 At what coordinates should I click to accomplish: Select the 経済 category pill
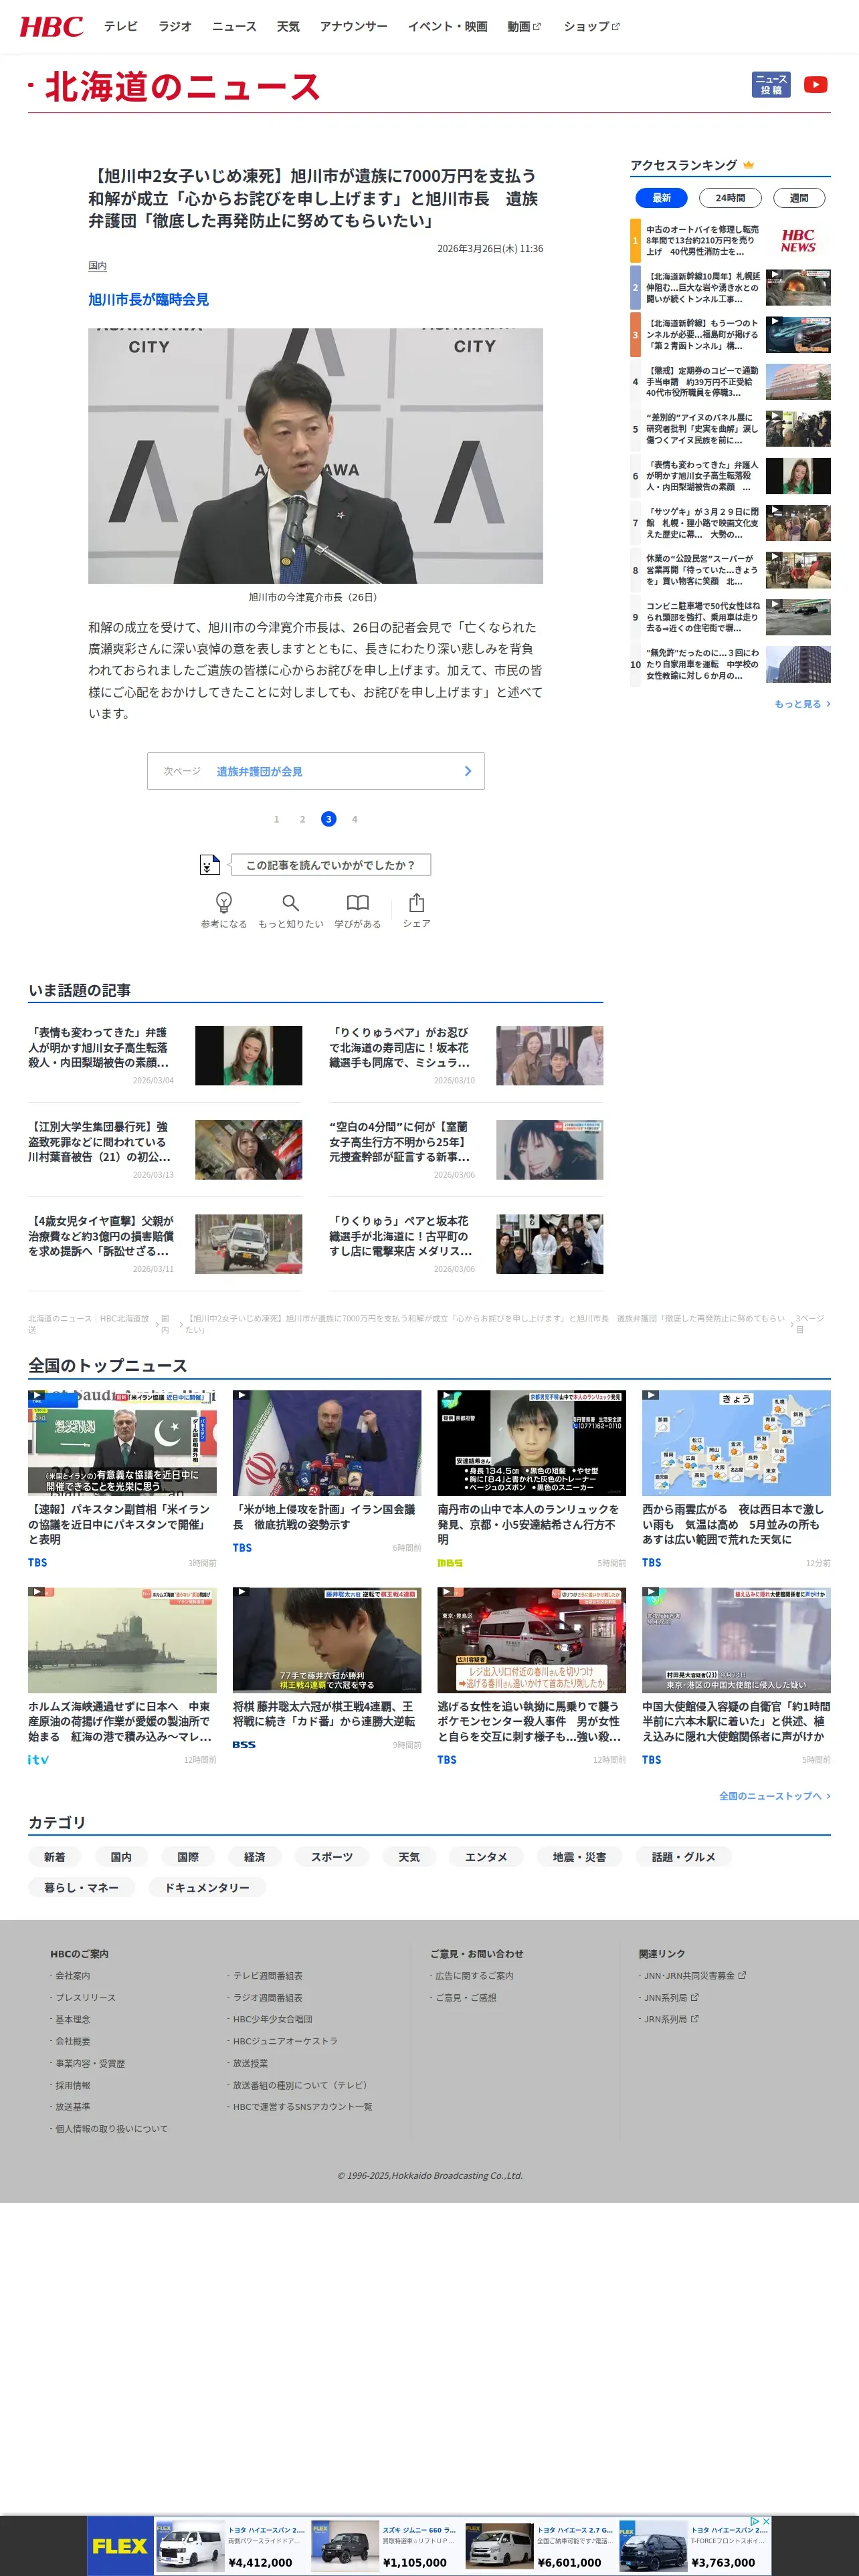click(255, 1857)
